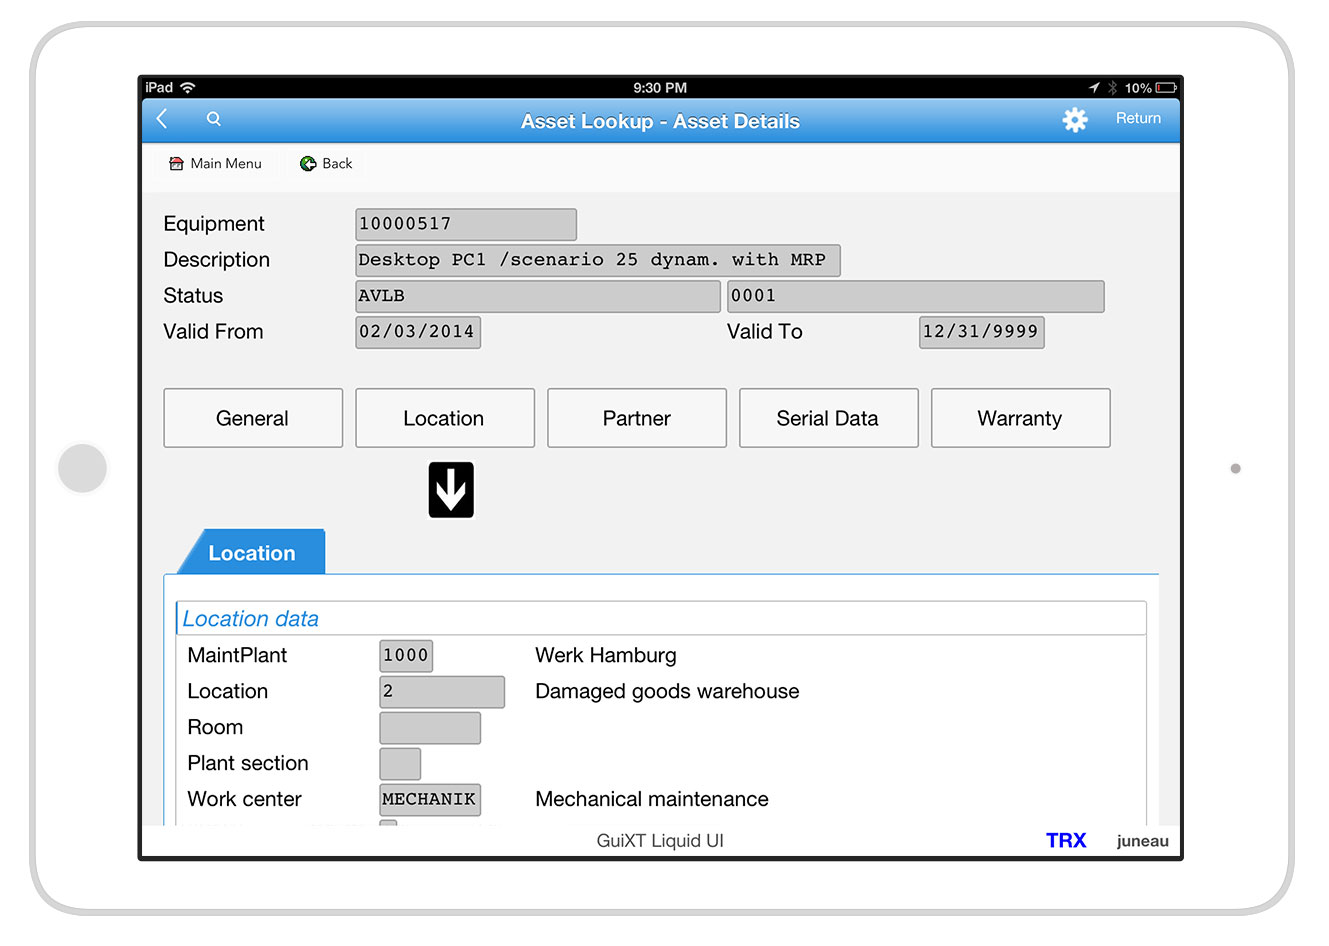Image resolution: width=1329 pixels, height=946 pixels.
Task: Select the blue Location tab
Action: (x=252, y=553)
